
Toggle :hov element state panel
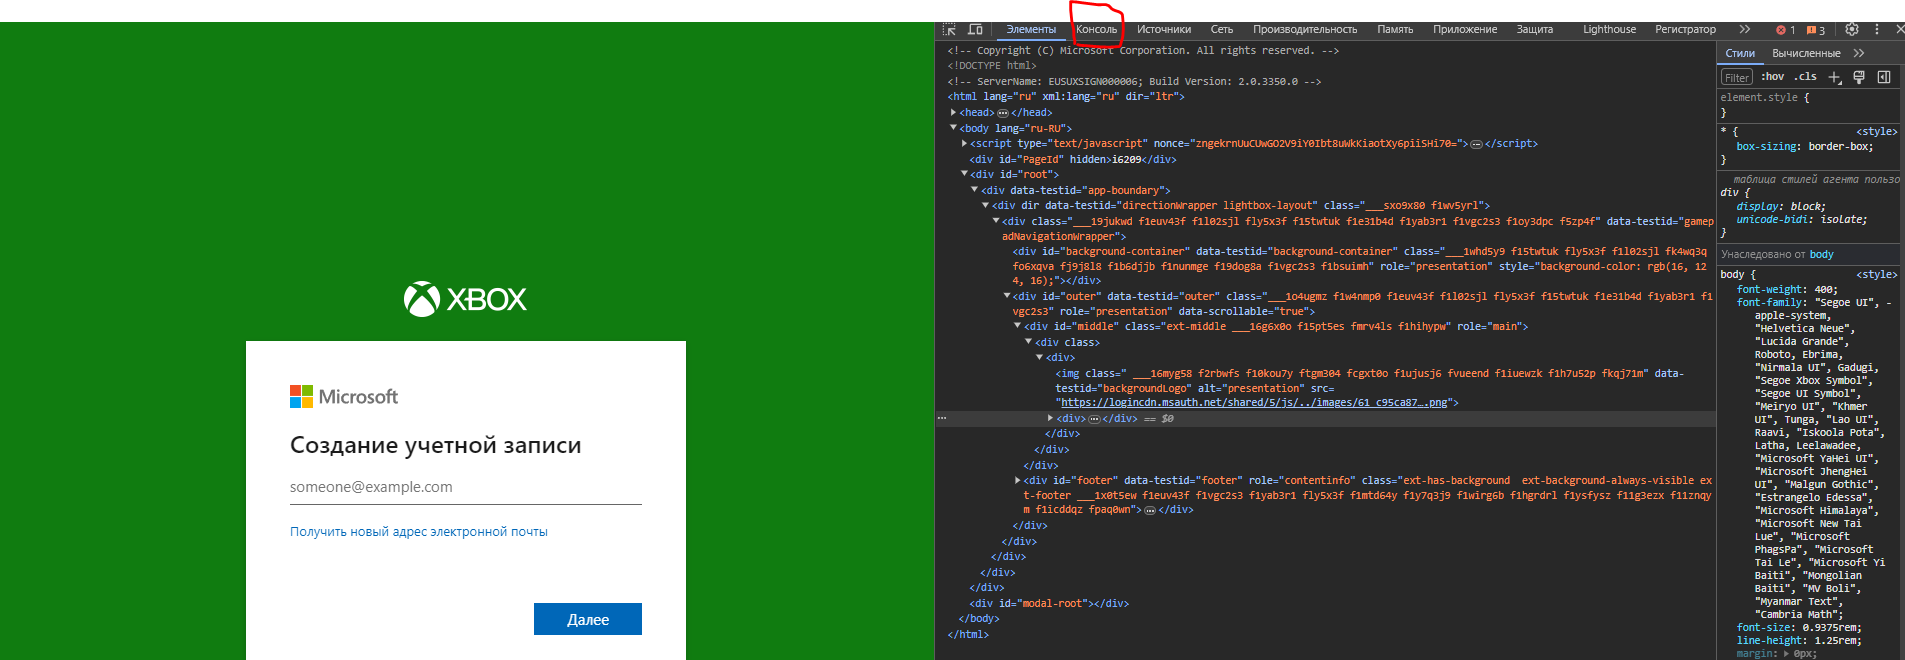point(1773,77)
